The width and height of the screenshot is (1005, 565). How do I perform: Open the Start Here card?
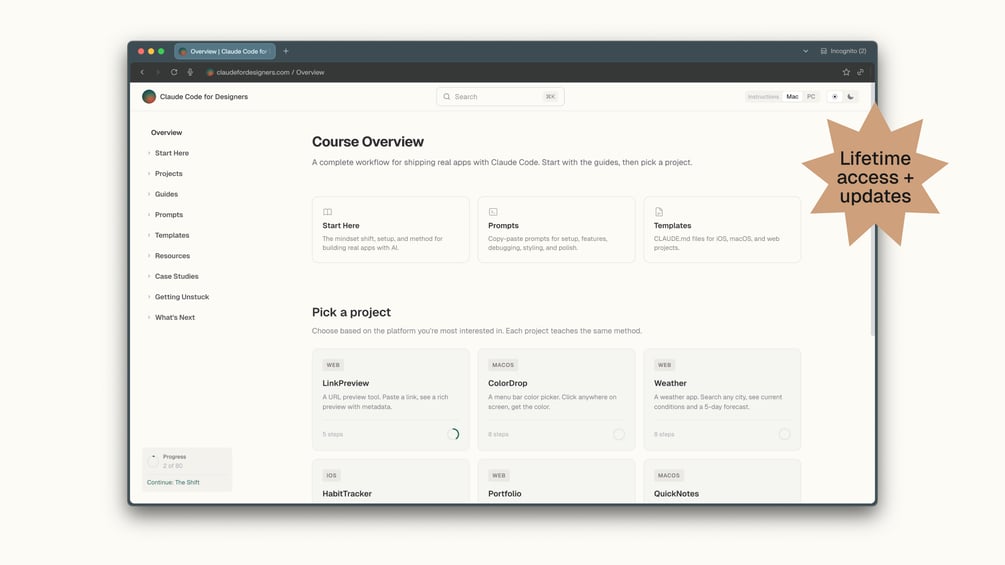(x=390, y=229)
